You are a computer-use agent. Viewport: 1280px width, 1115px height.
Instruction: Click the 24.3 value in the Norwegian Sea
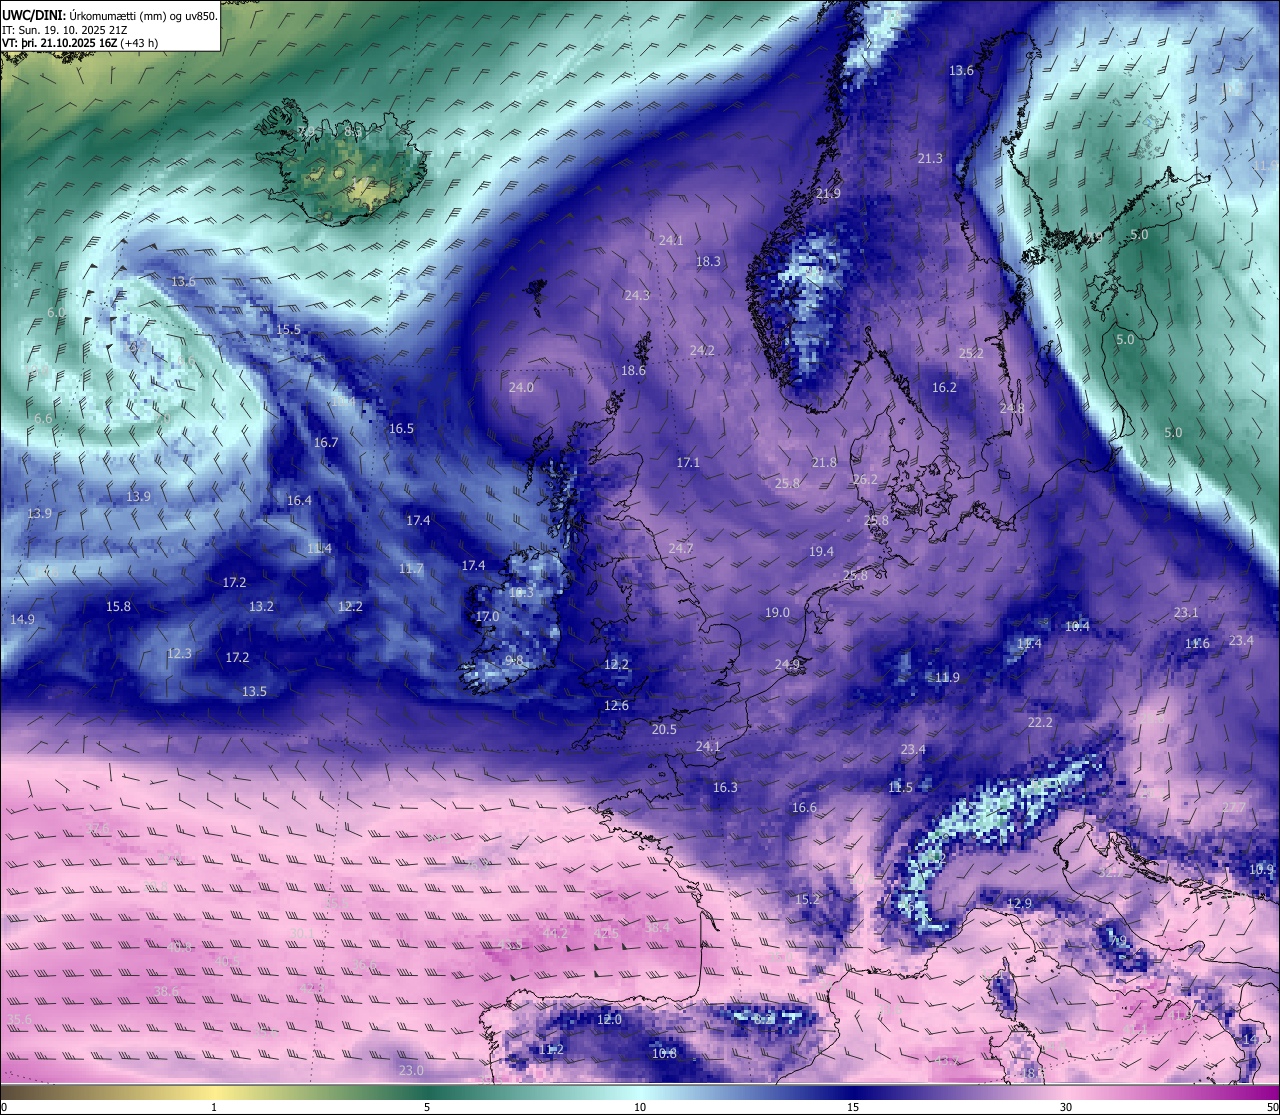click(x=637, y=295)
